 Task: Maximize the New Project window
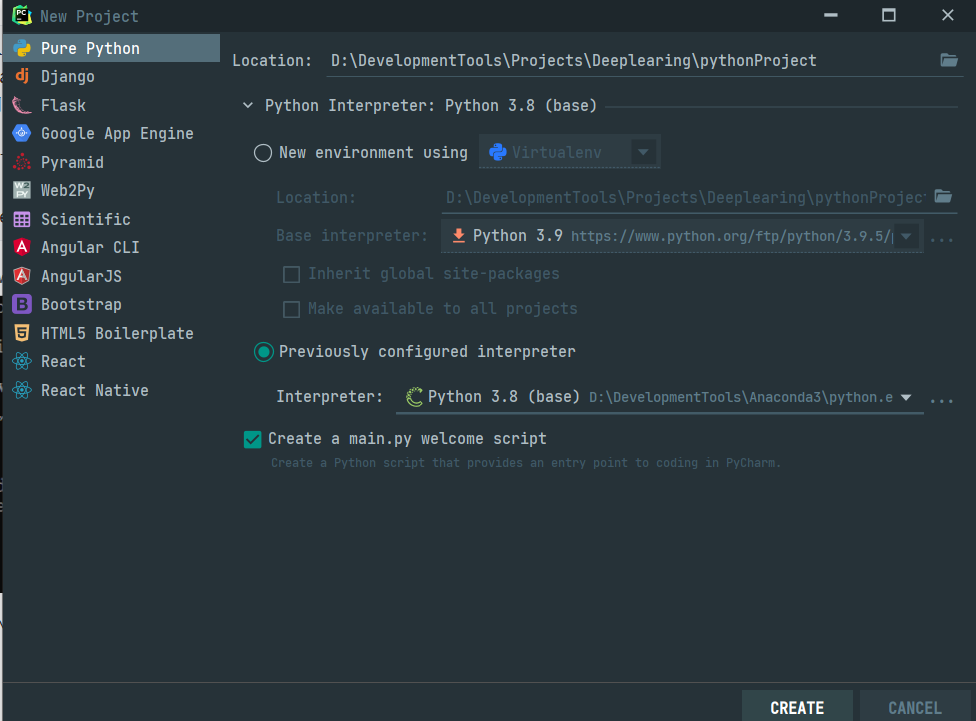tap(889, 15)
